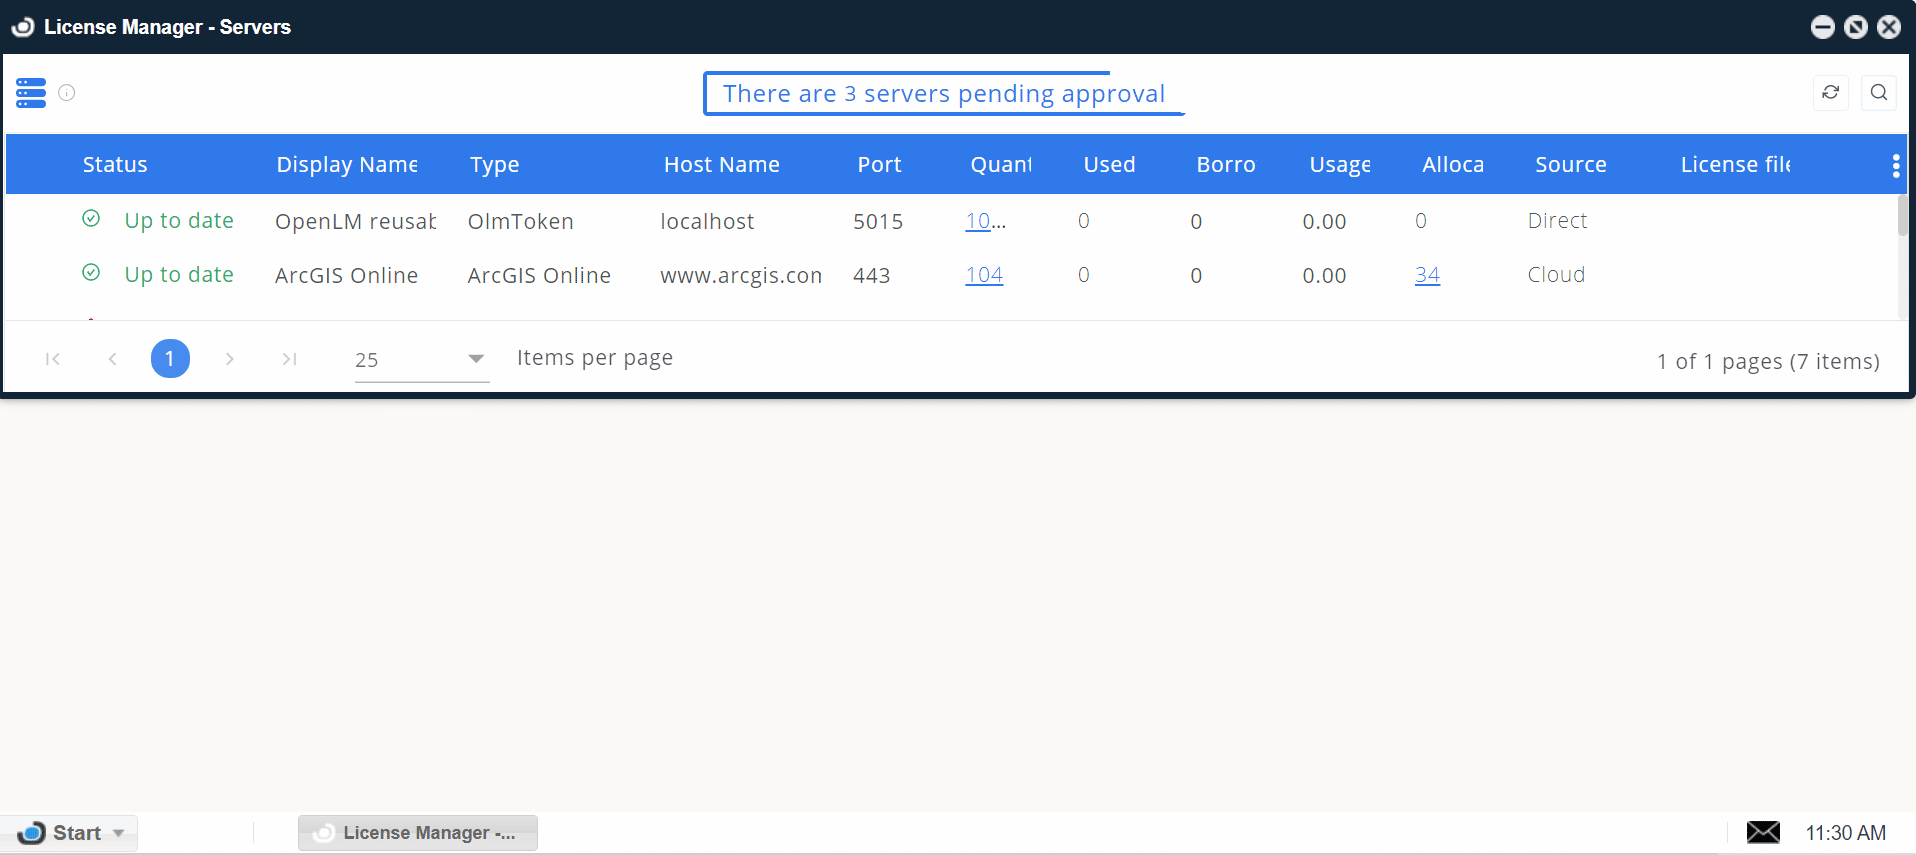The height and width of the screenshot is (855, 1916).
Task: Open the allocated licenses link 34
Action: (x=1427, y=275)
